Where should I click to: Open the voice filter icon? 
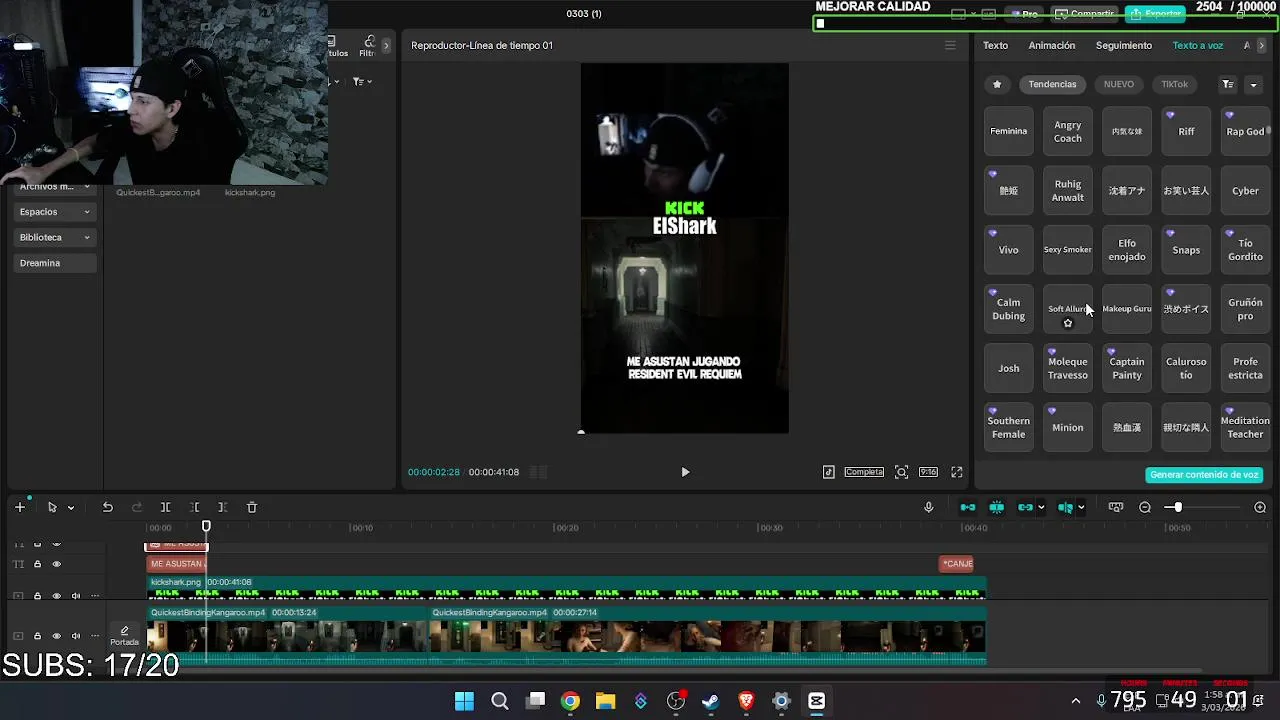click(x=1227, y=84)
